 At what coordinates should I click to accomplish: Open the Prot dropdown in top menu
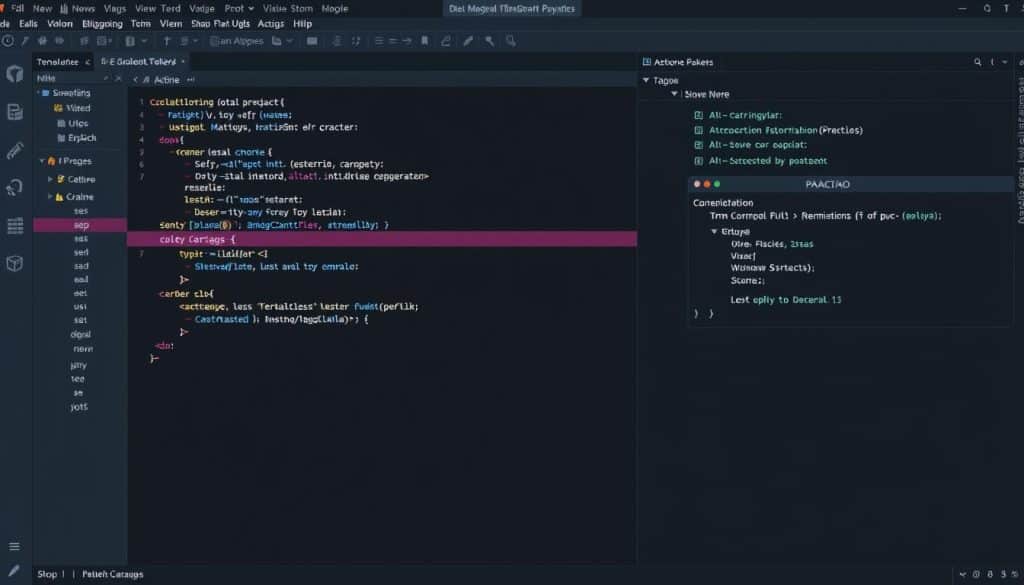click(239, 8)
